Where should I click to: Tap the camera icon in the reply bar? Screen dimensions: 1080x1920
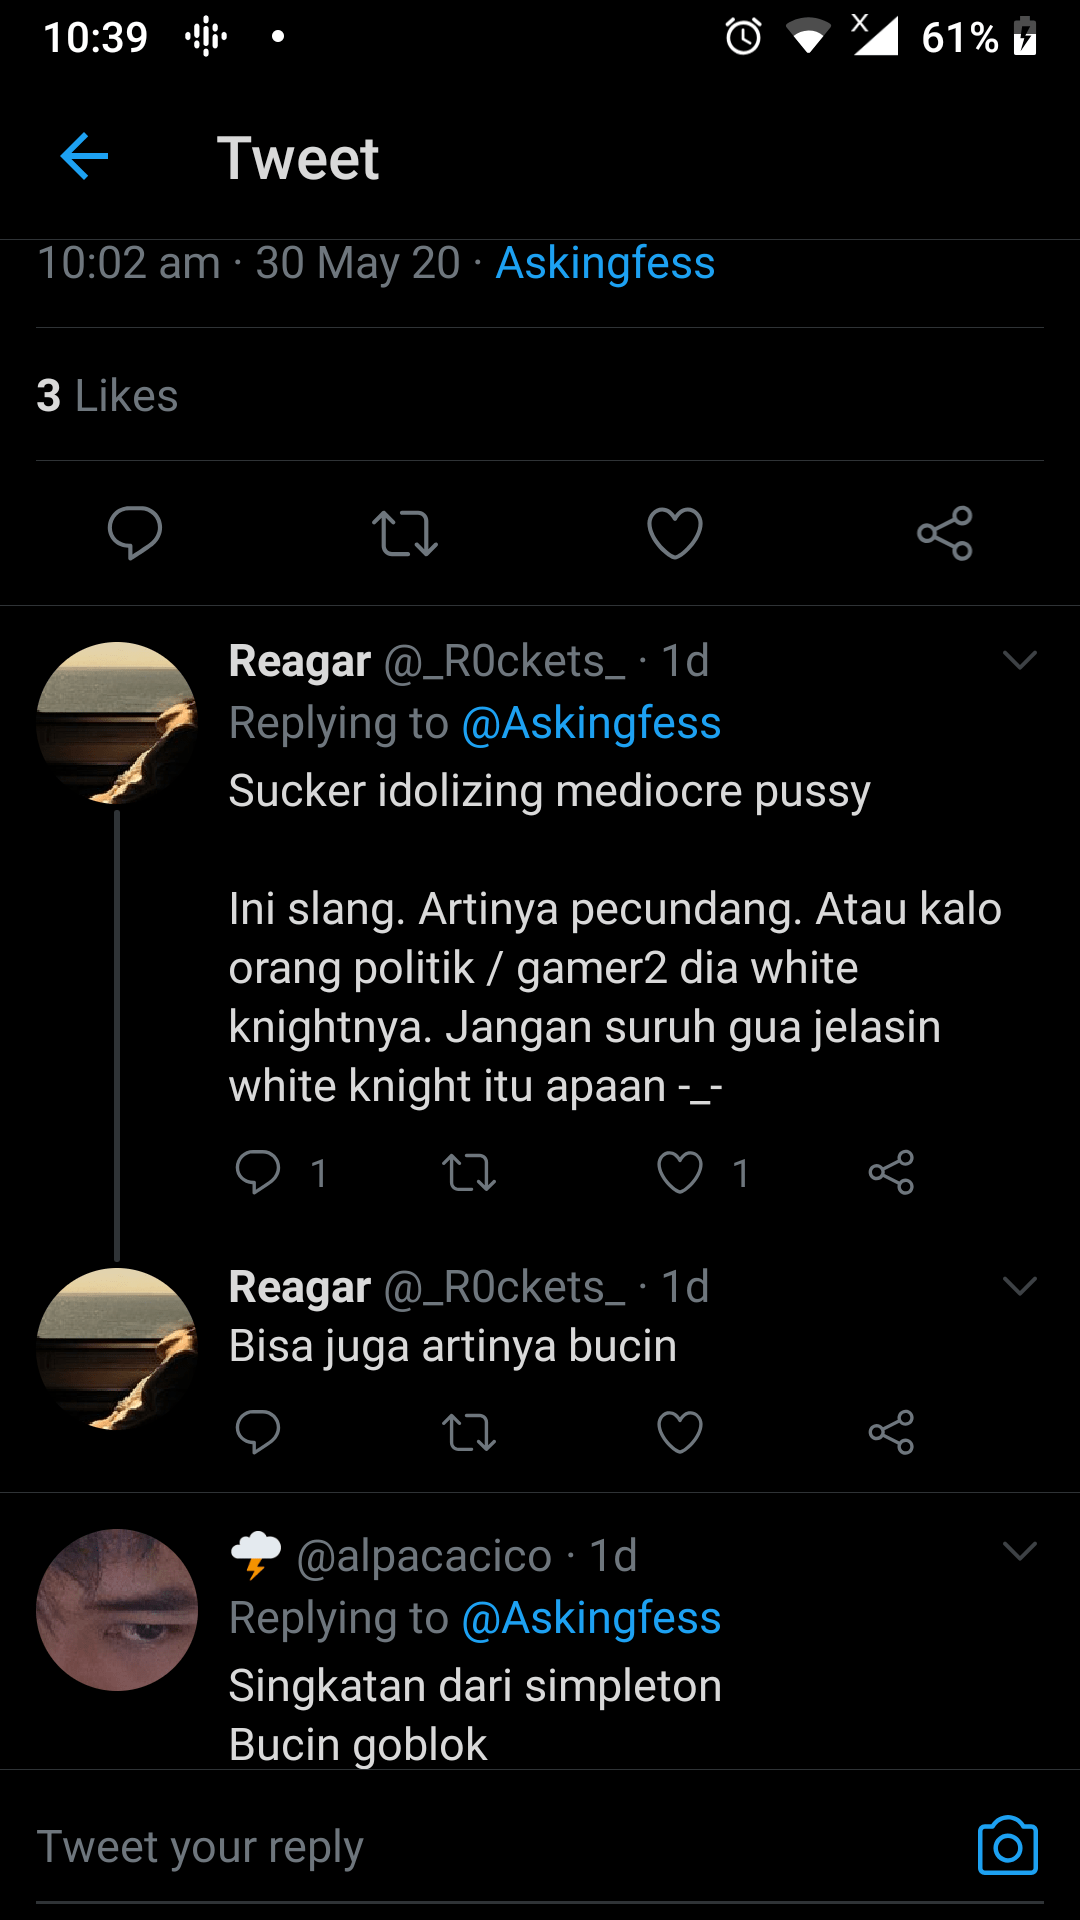click(x=1008, y=1845)
